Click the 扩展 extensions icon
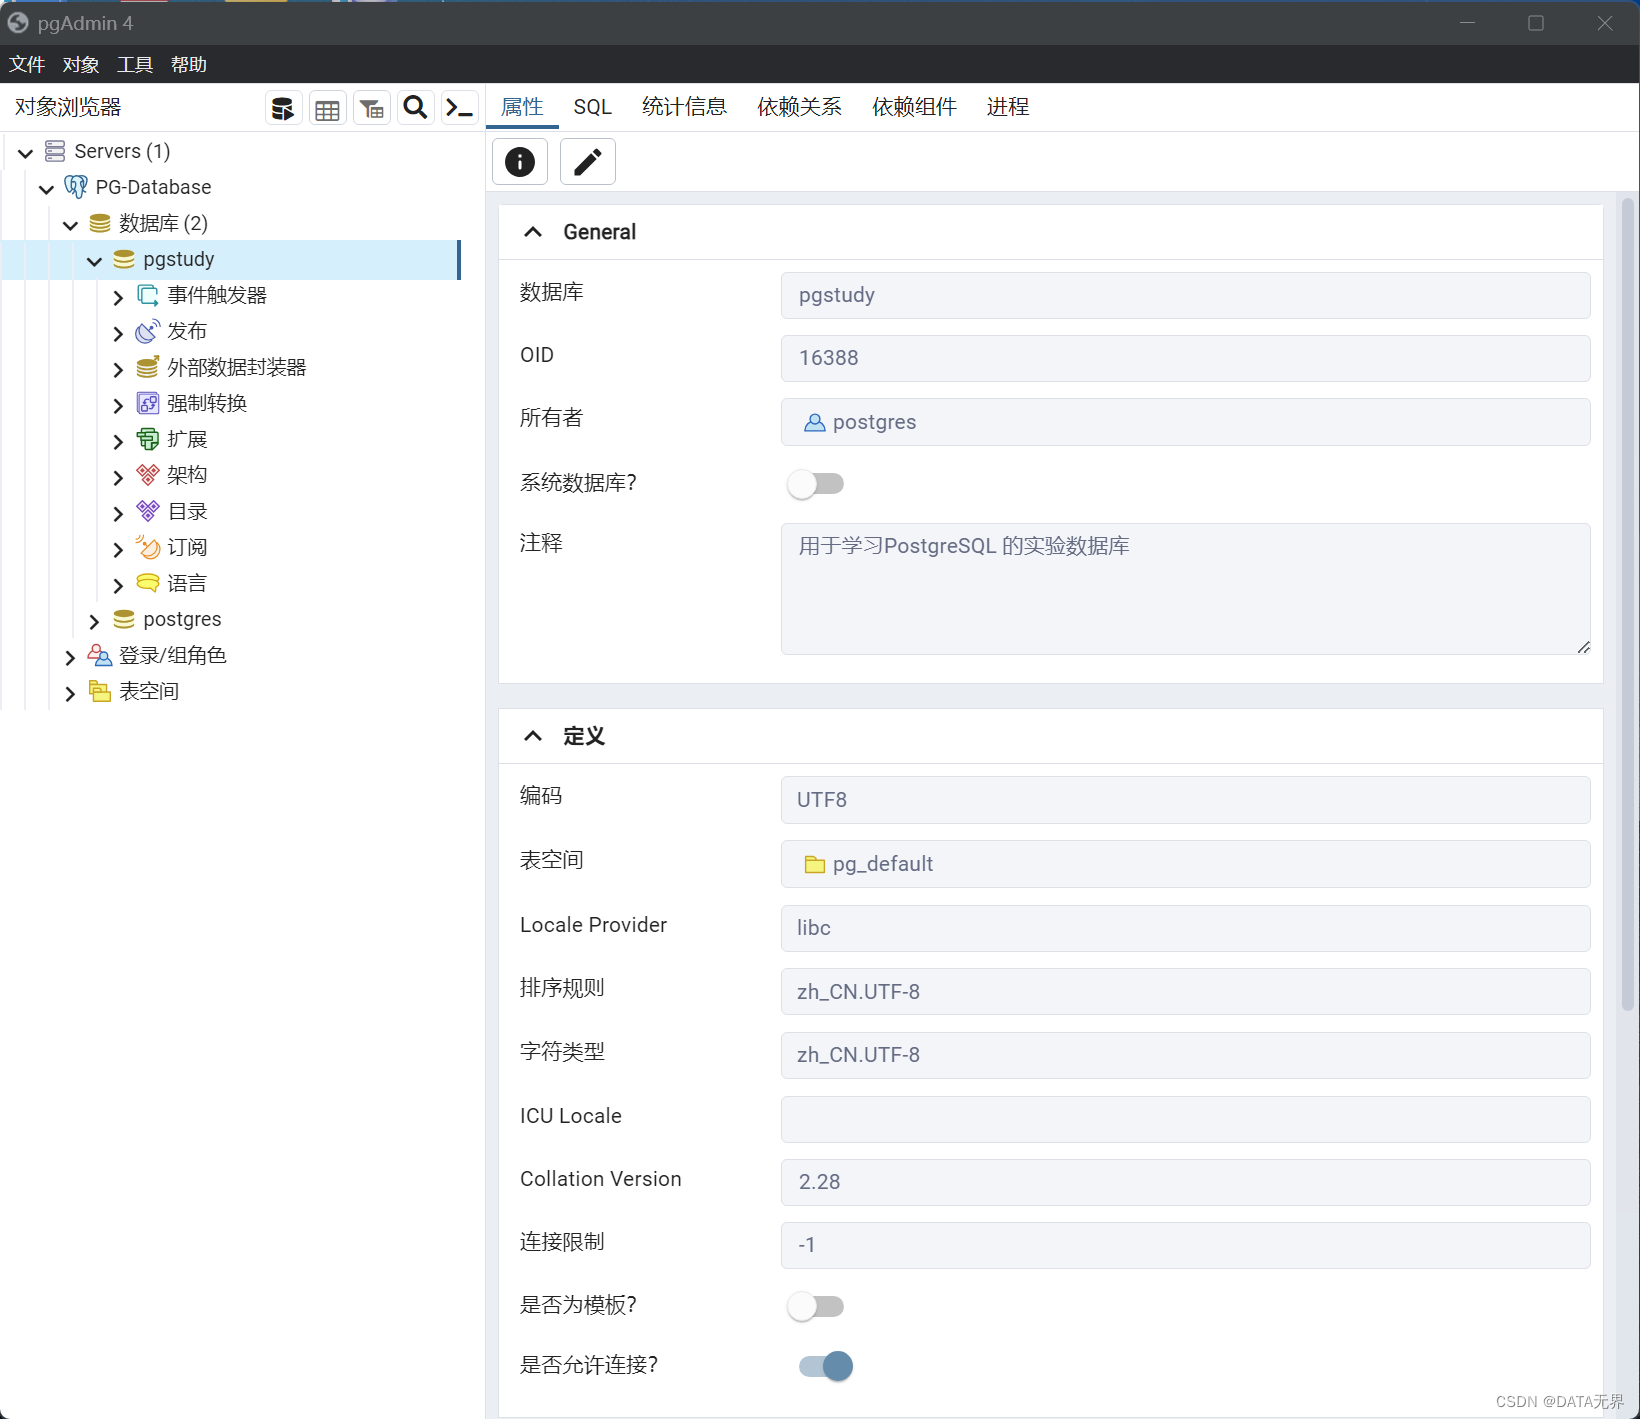Screen dimensions: 1640x1419 148,439
